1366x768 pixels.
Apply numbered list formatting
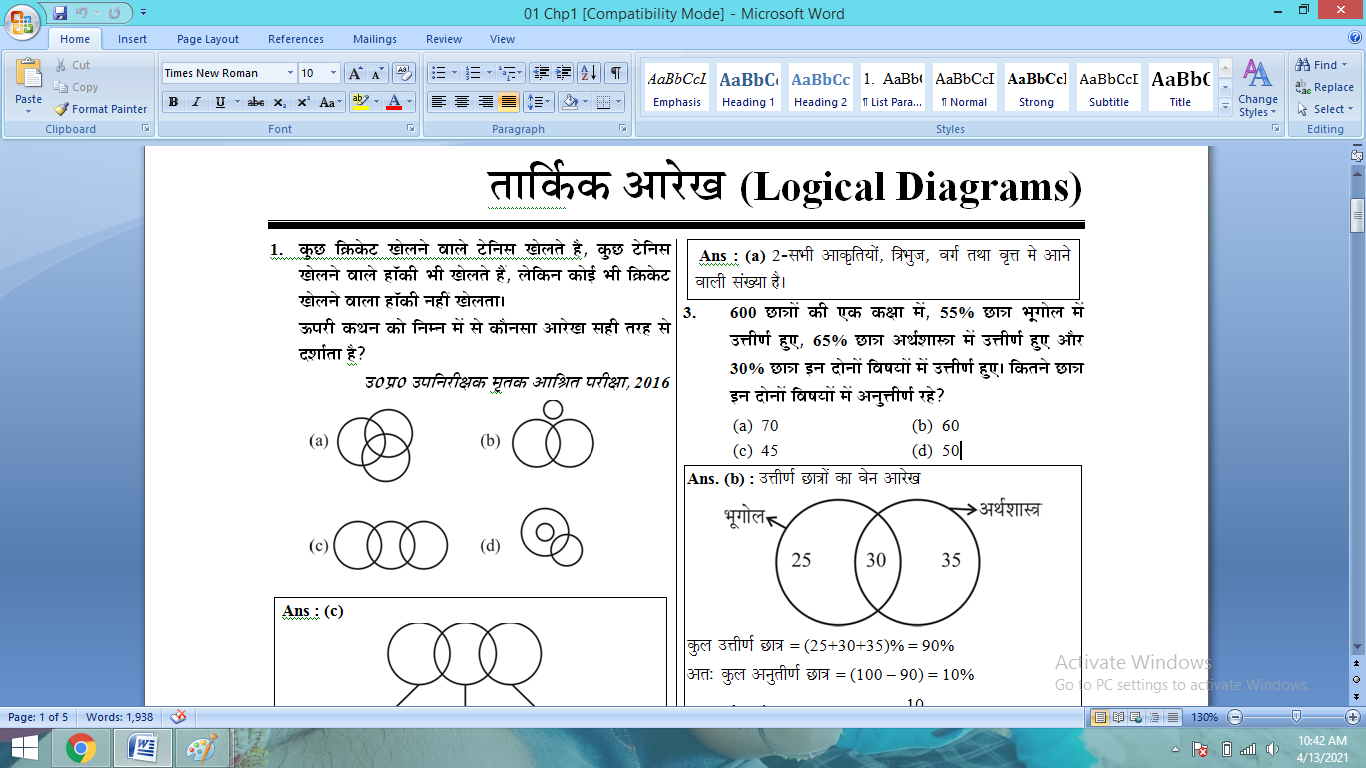(x=474, y=73)
